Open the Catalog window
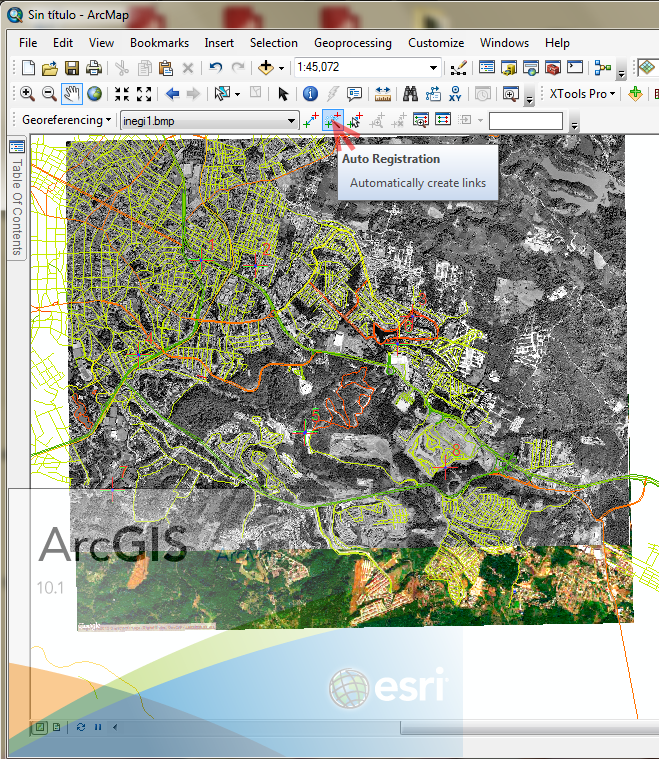659x759 pixels. 509,68
